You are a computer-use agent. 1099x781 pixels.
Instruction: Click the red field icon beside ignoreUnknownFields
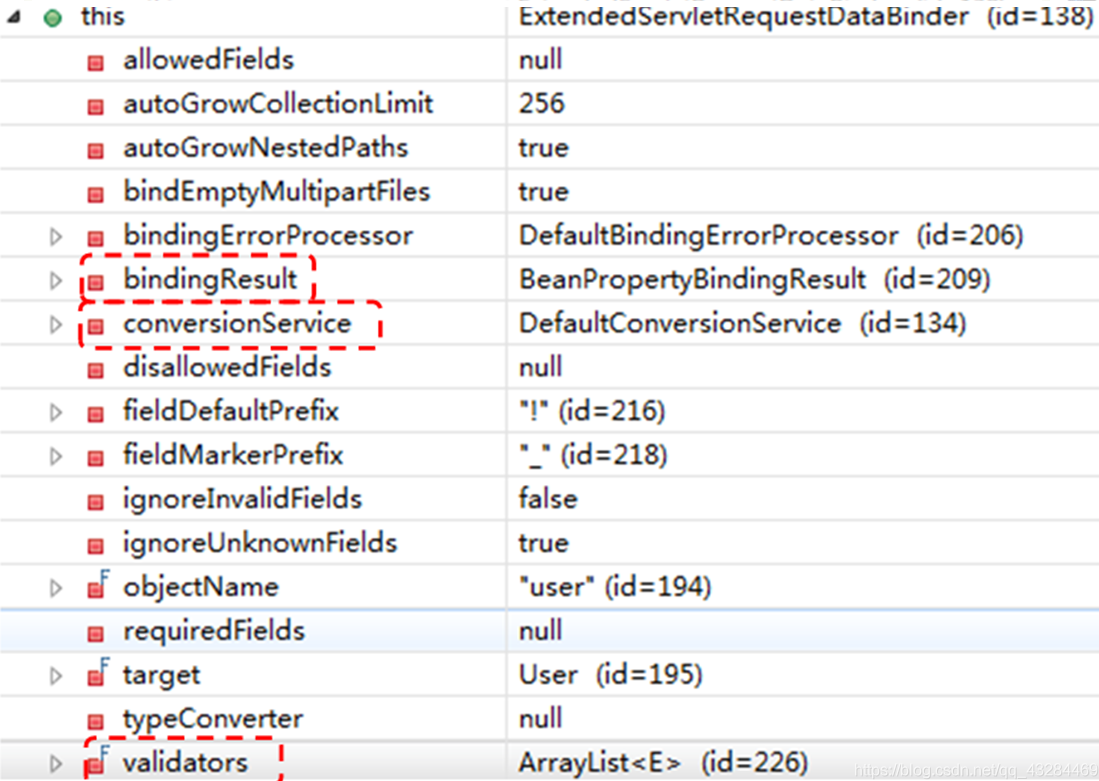pos(96,546)
